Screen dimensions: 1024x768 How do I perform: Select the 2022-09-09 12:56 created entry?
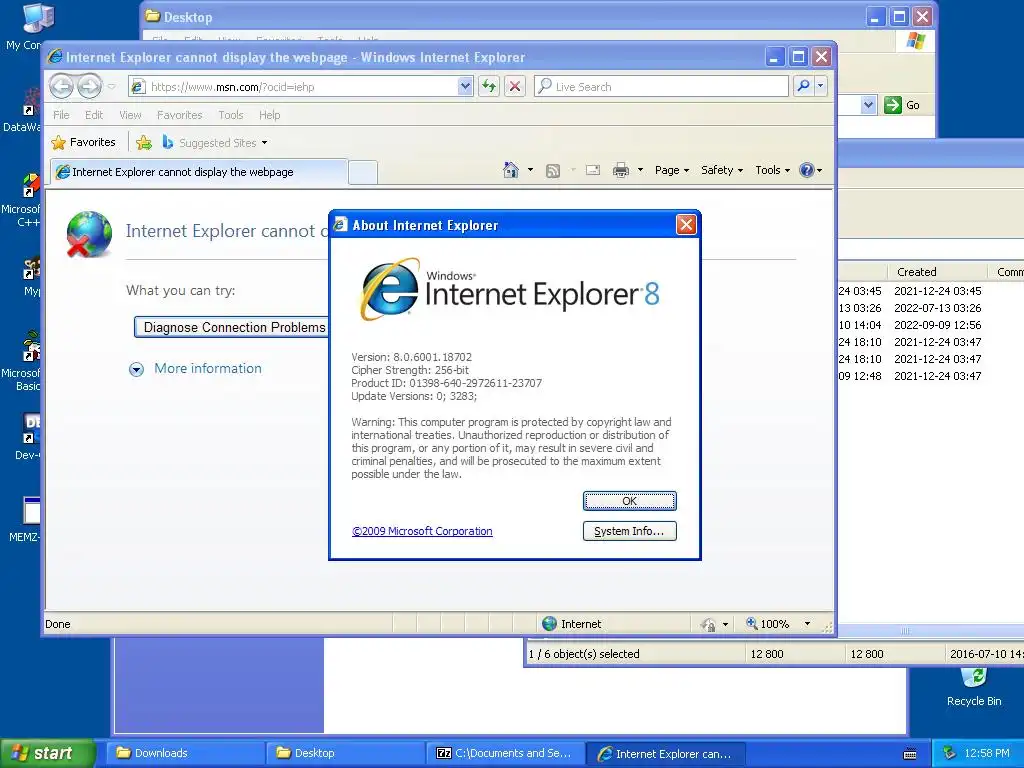point(938,325)
